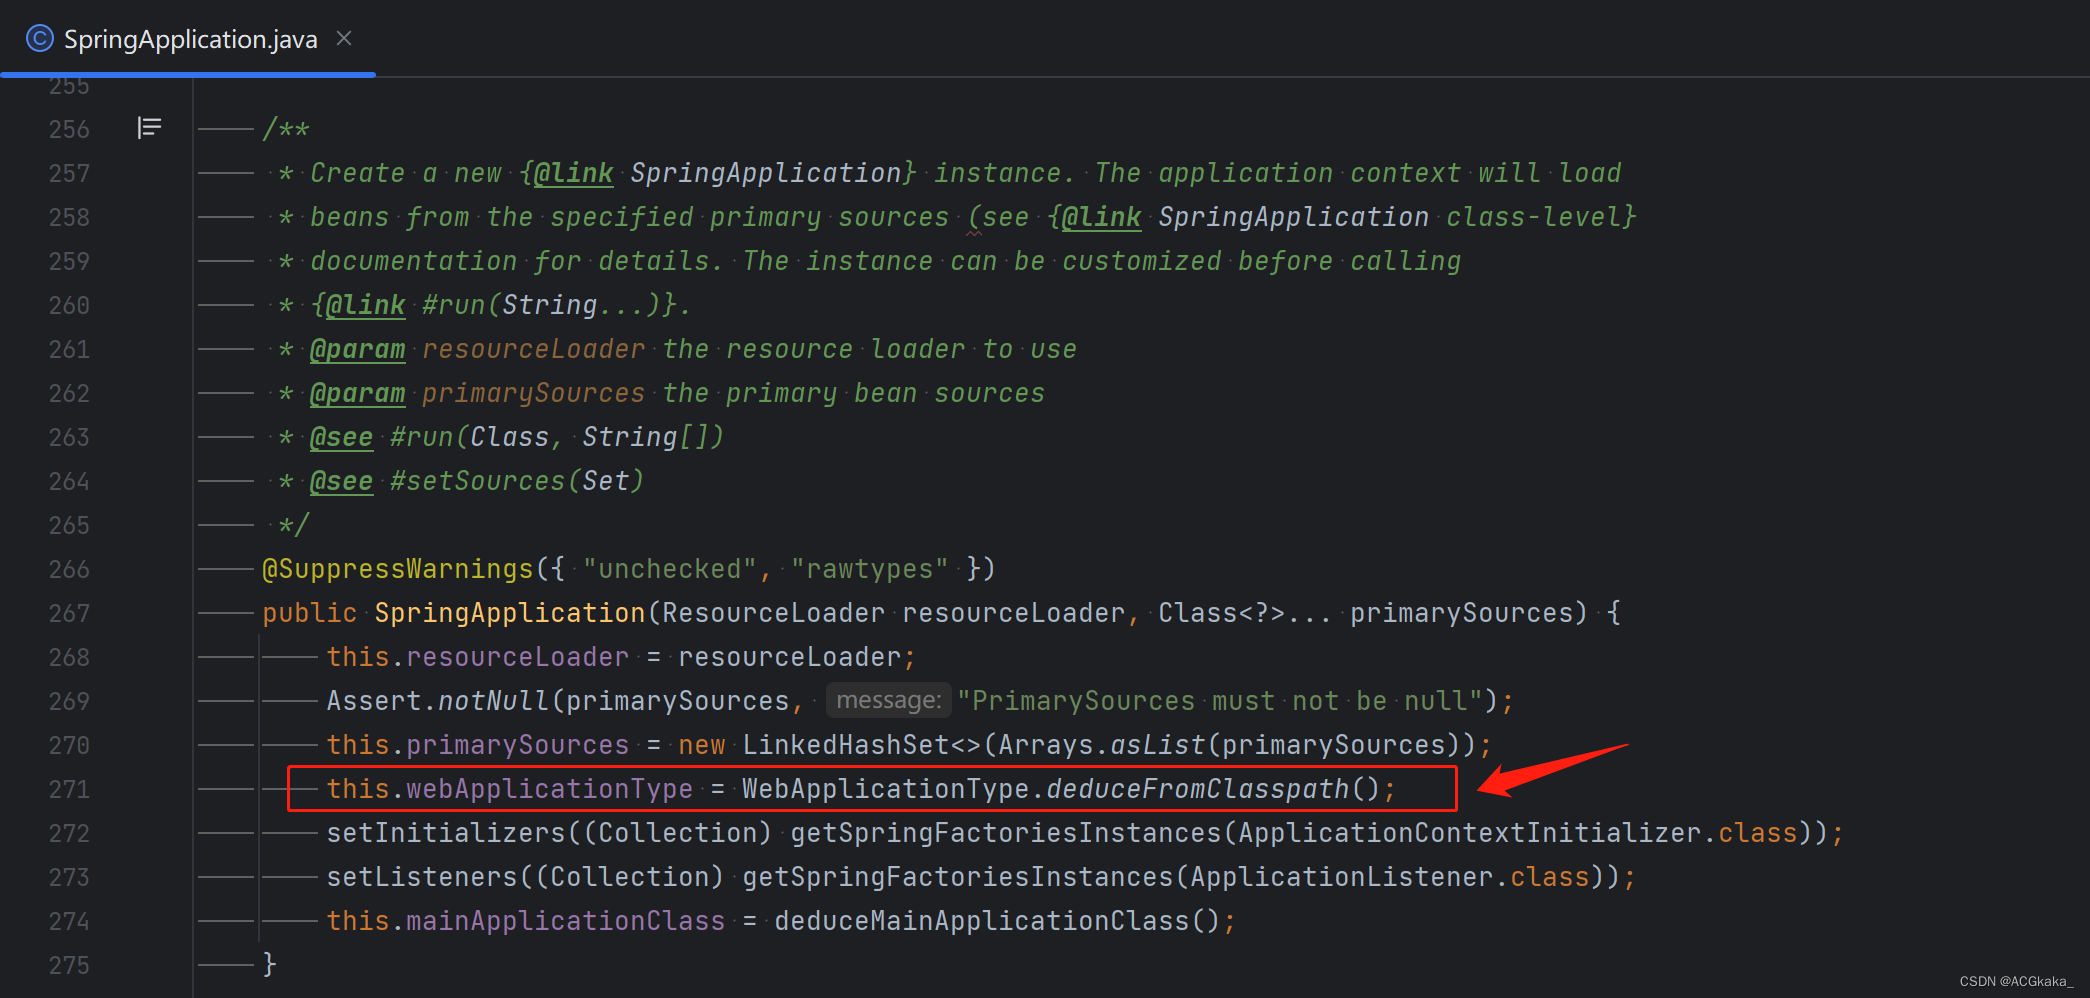The width and height of the screenshot is (2090, 998).
Task: Click the ResourceLoader parameter type
Action: click(x=773, y=613)
